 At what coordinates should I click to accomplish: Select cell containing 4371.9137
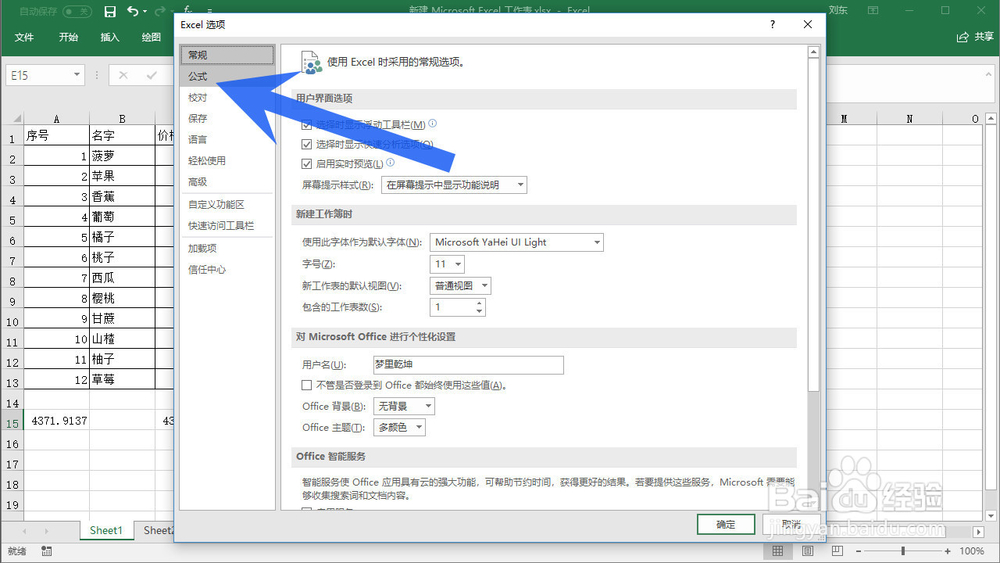(56, 421)
